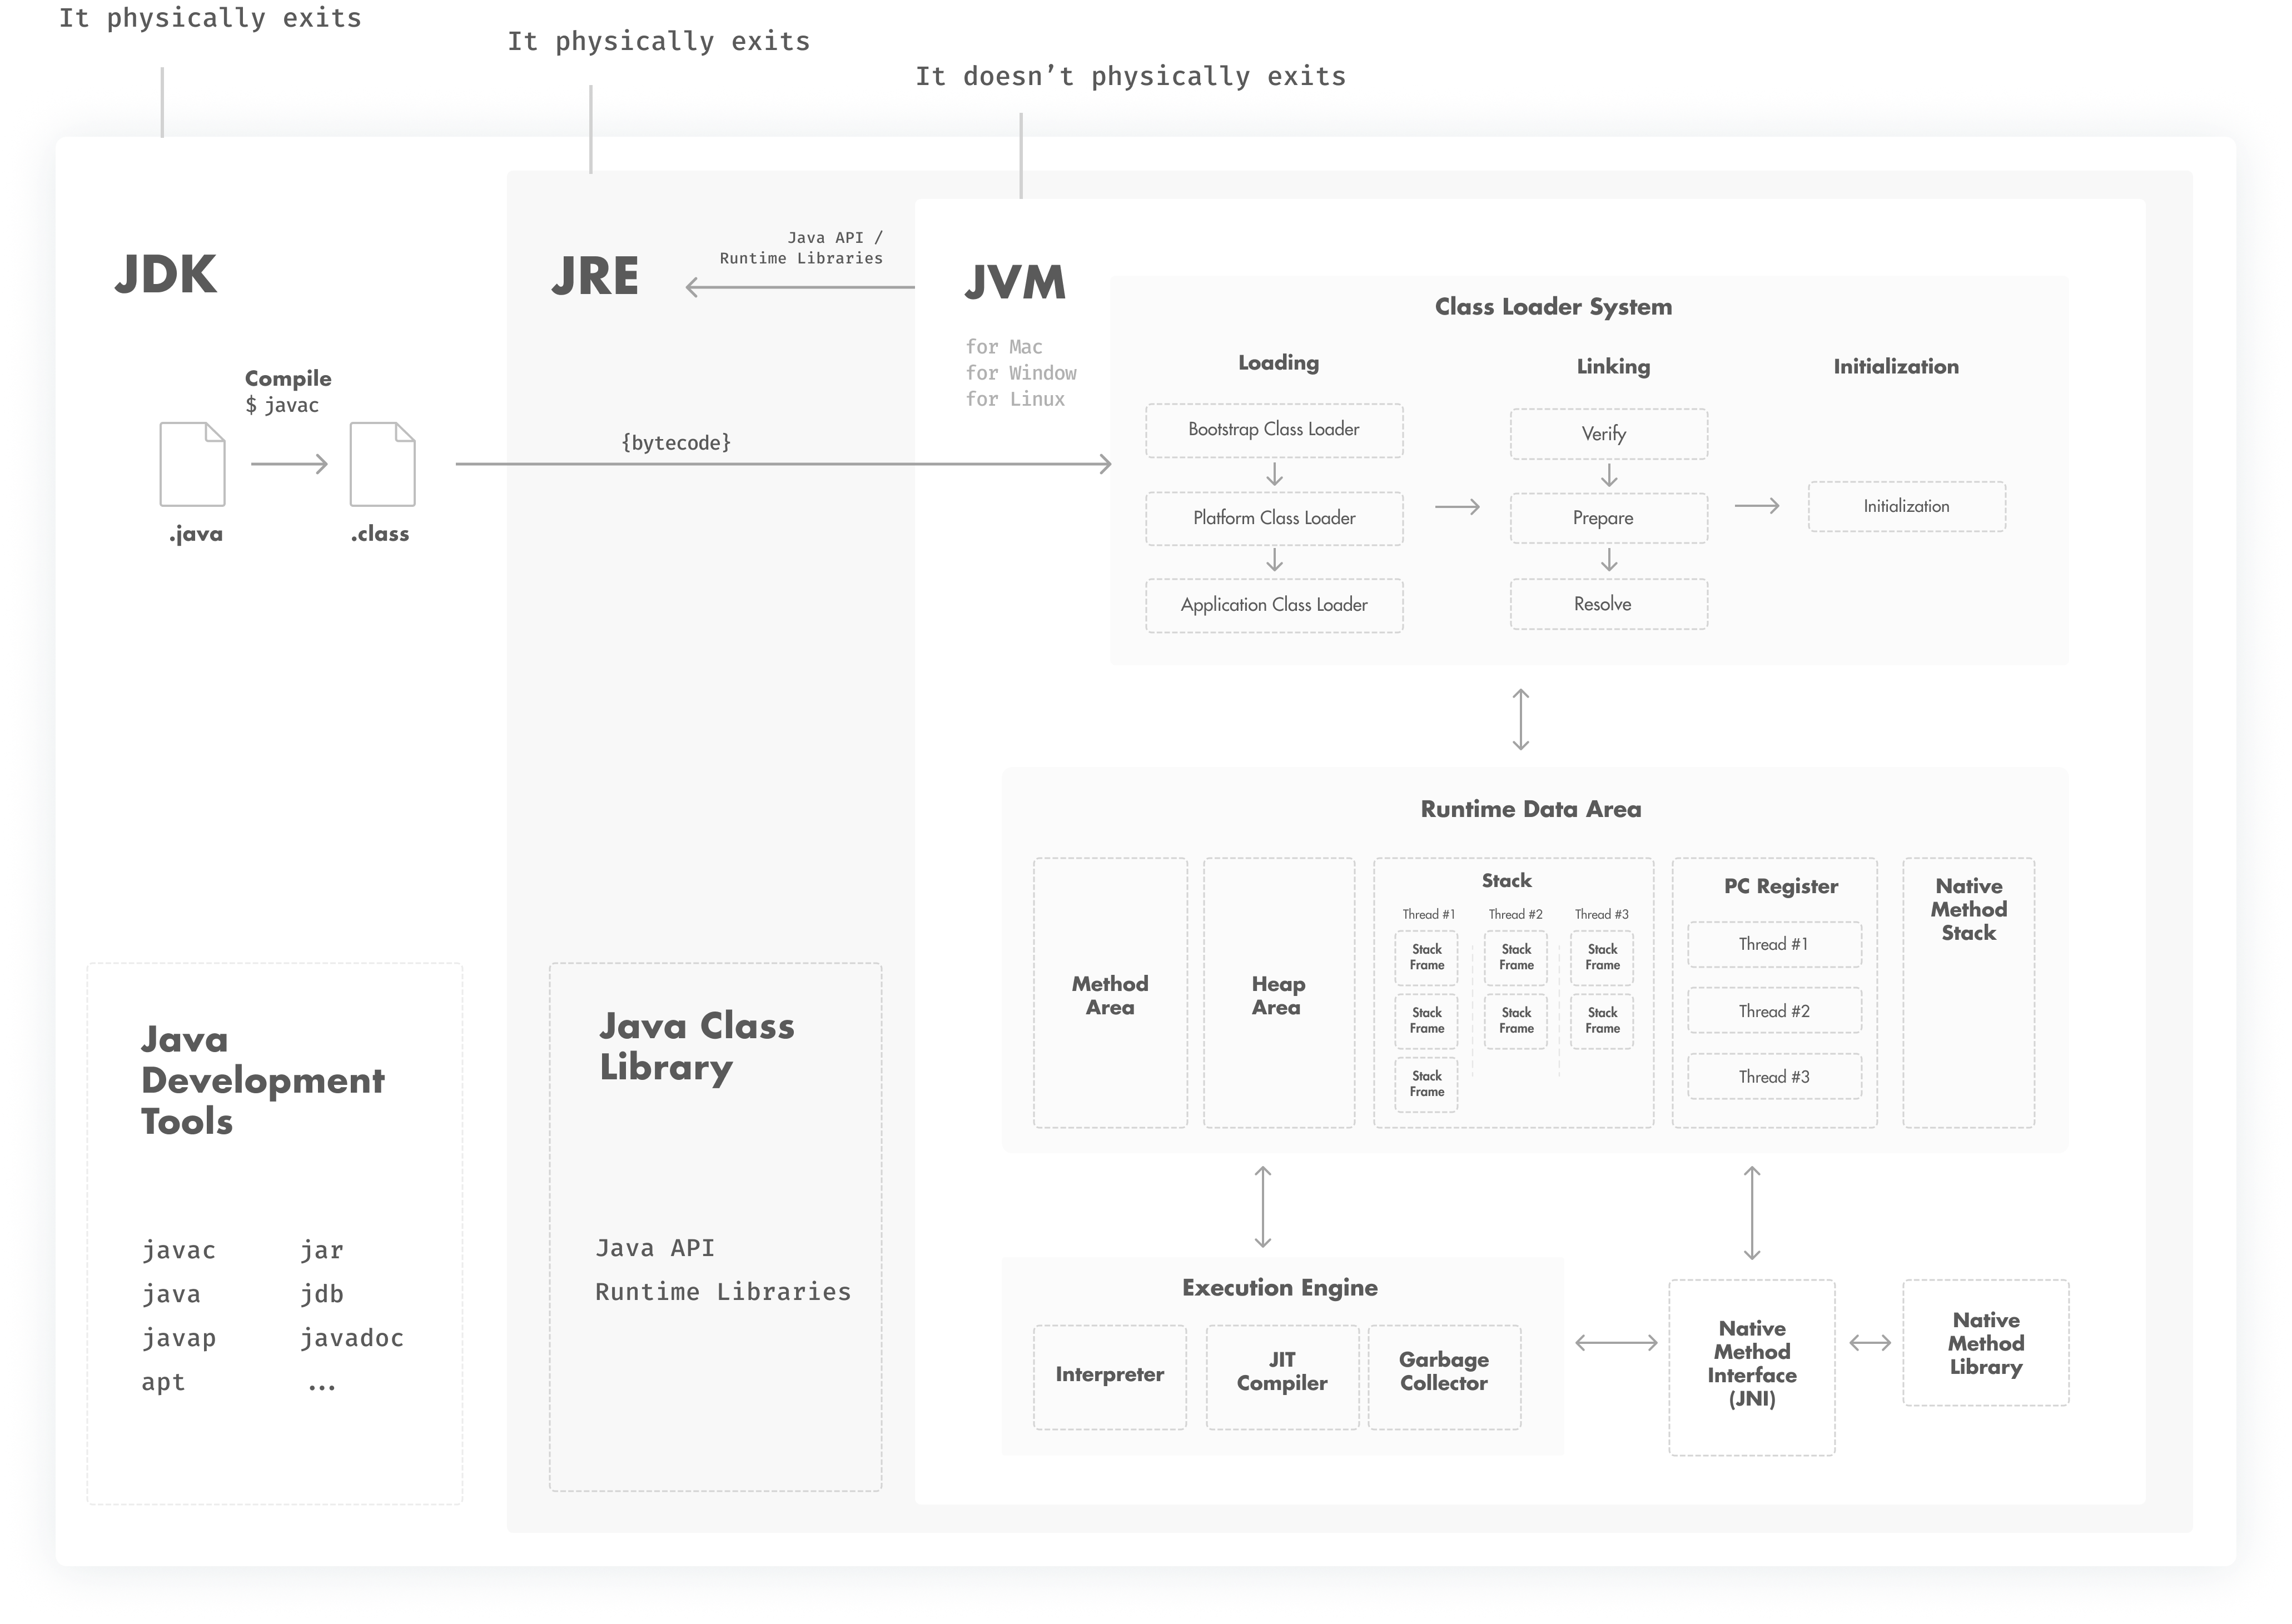Click the arrow between .java and .class
The height and width of the screenshot is (1624, 2292).
(289, 464)
